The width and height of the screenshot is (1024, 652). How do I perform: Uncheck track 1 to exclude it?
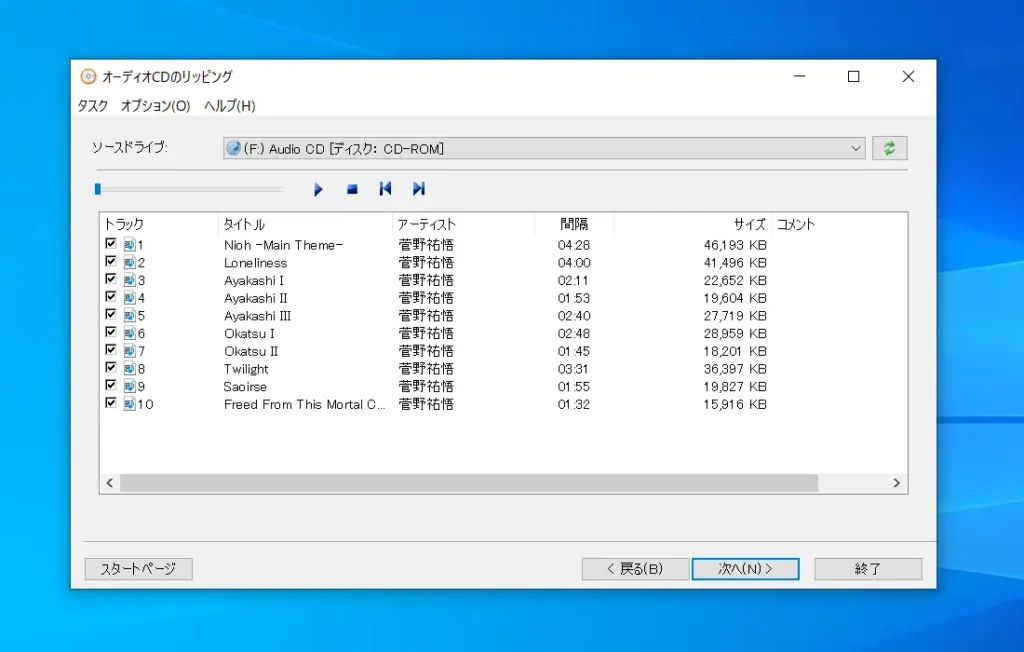coord(111,242)
